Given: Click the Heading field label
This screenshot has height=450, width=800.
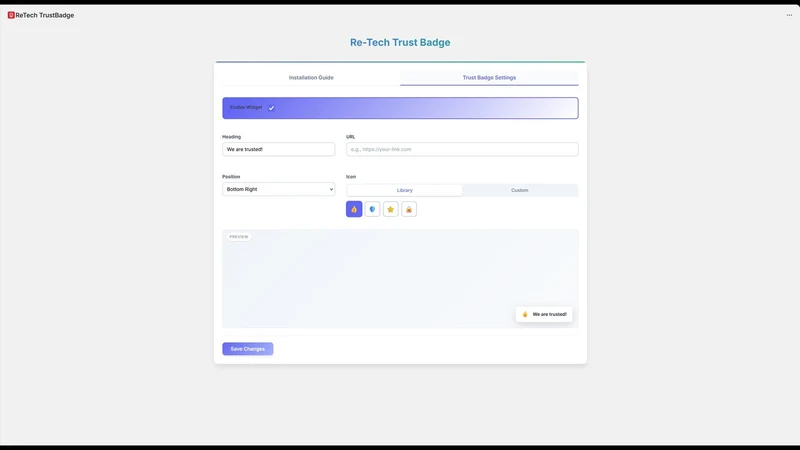Looking at the screenshot, I should pyautogui.click(x=231, y=137).
